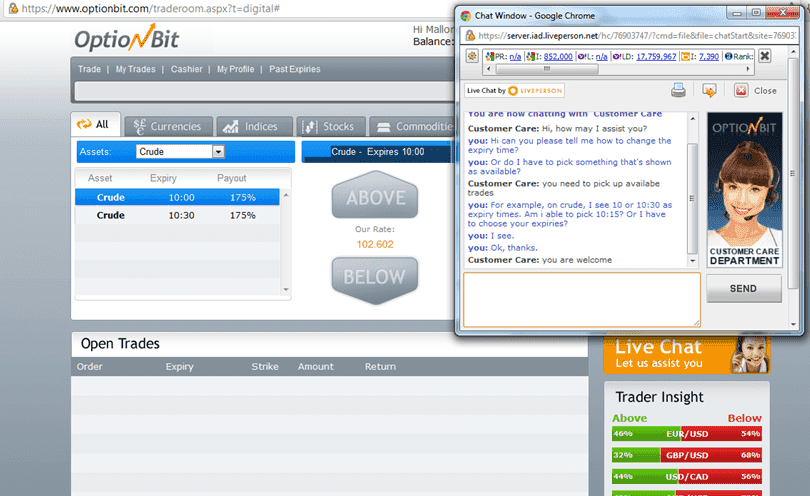Click the red Close chat icon
The height and width of the screenshot is (496, 810).
click(x=741, y=90)
